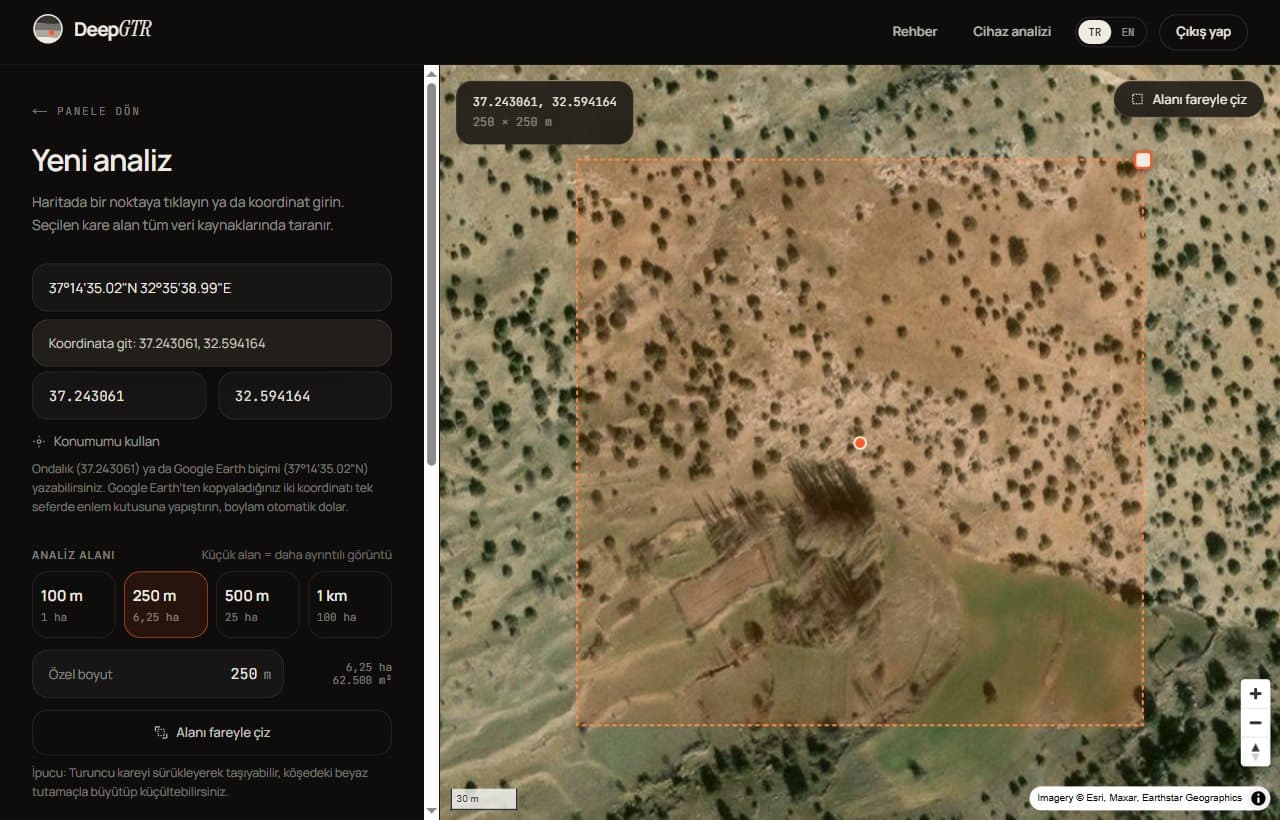Click Koordinata git: 37.243061, 32.594164 suggestion
This screenshot has height=820, width=1280.
click(x=212, y=343)
